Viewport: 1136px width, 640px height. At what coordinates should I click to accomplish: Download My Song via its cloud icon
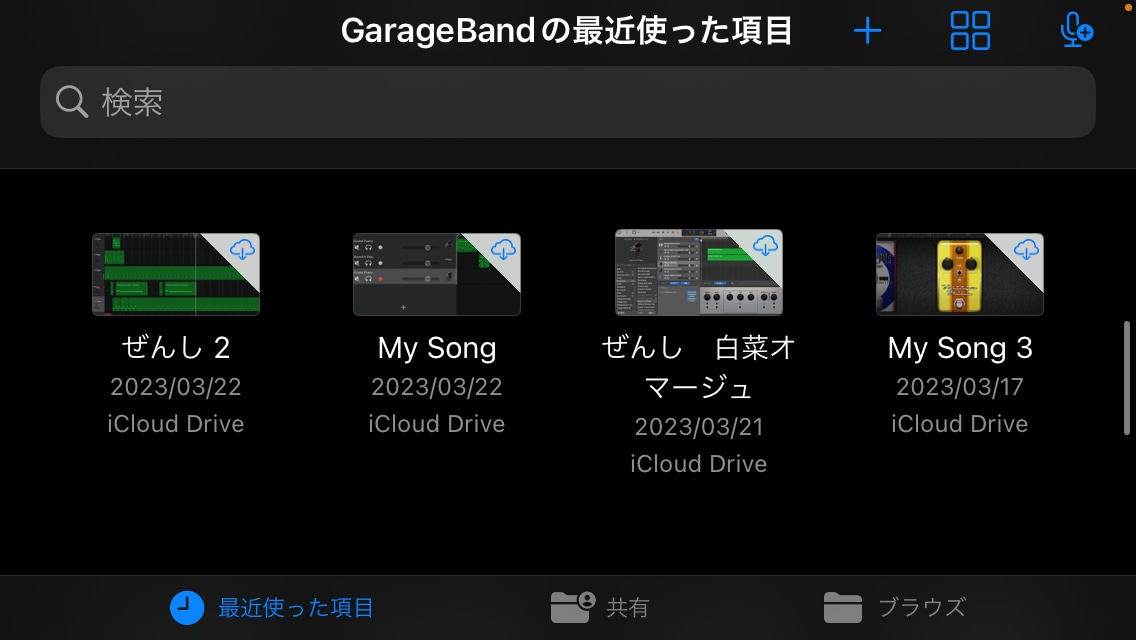pyautogui.click(x=503, y=250)
